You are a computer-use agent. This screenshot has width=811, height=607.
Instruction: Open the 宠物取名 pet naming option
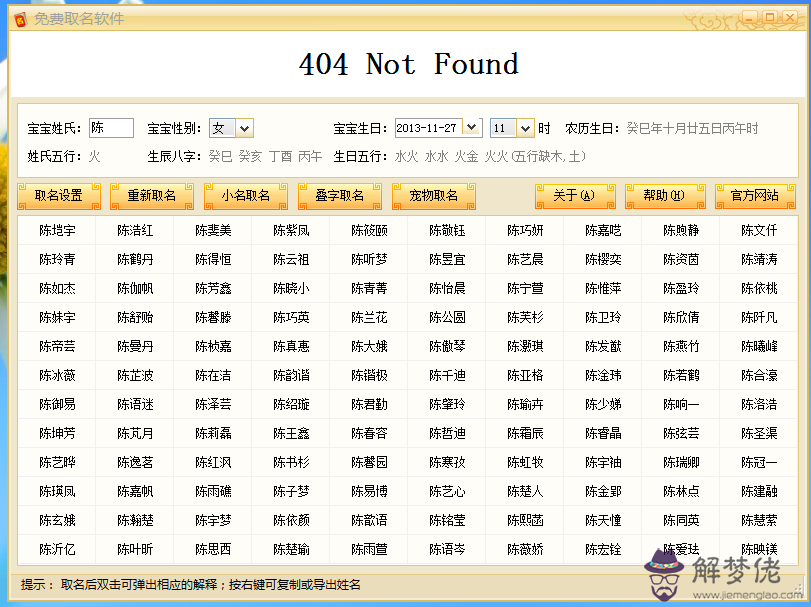click(433, 196)
